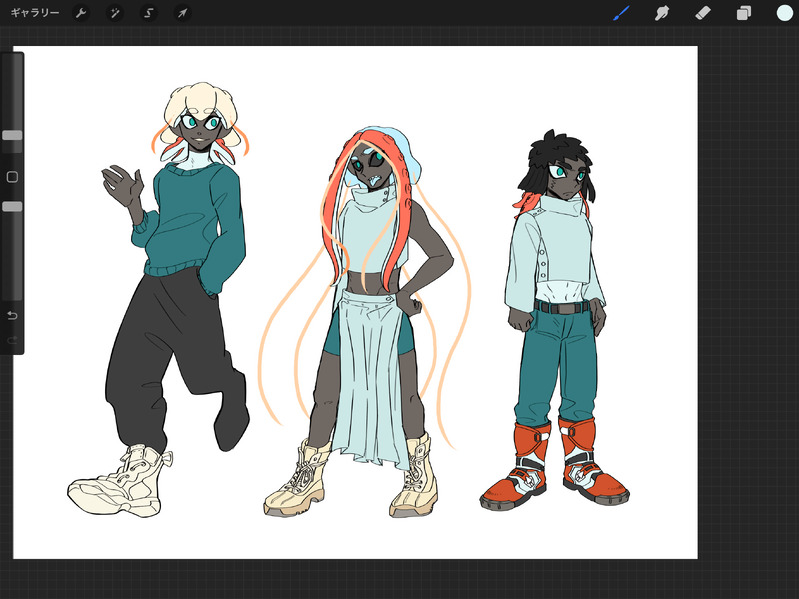The width and height of the screenshot is (799, 599).
Task: Select the Eraser tool
Action: pos(702,13)
